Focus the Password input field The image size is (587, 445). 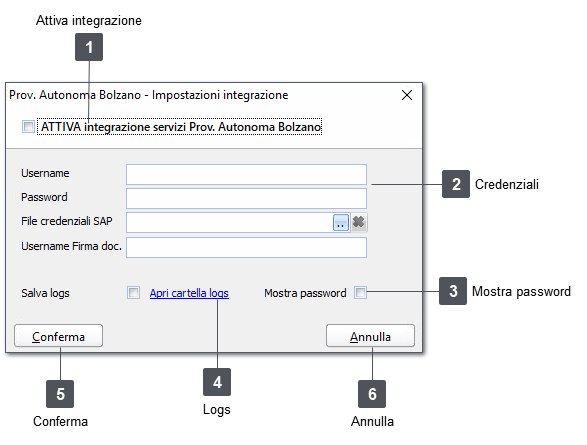[246, 198]
